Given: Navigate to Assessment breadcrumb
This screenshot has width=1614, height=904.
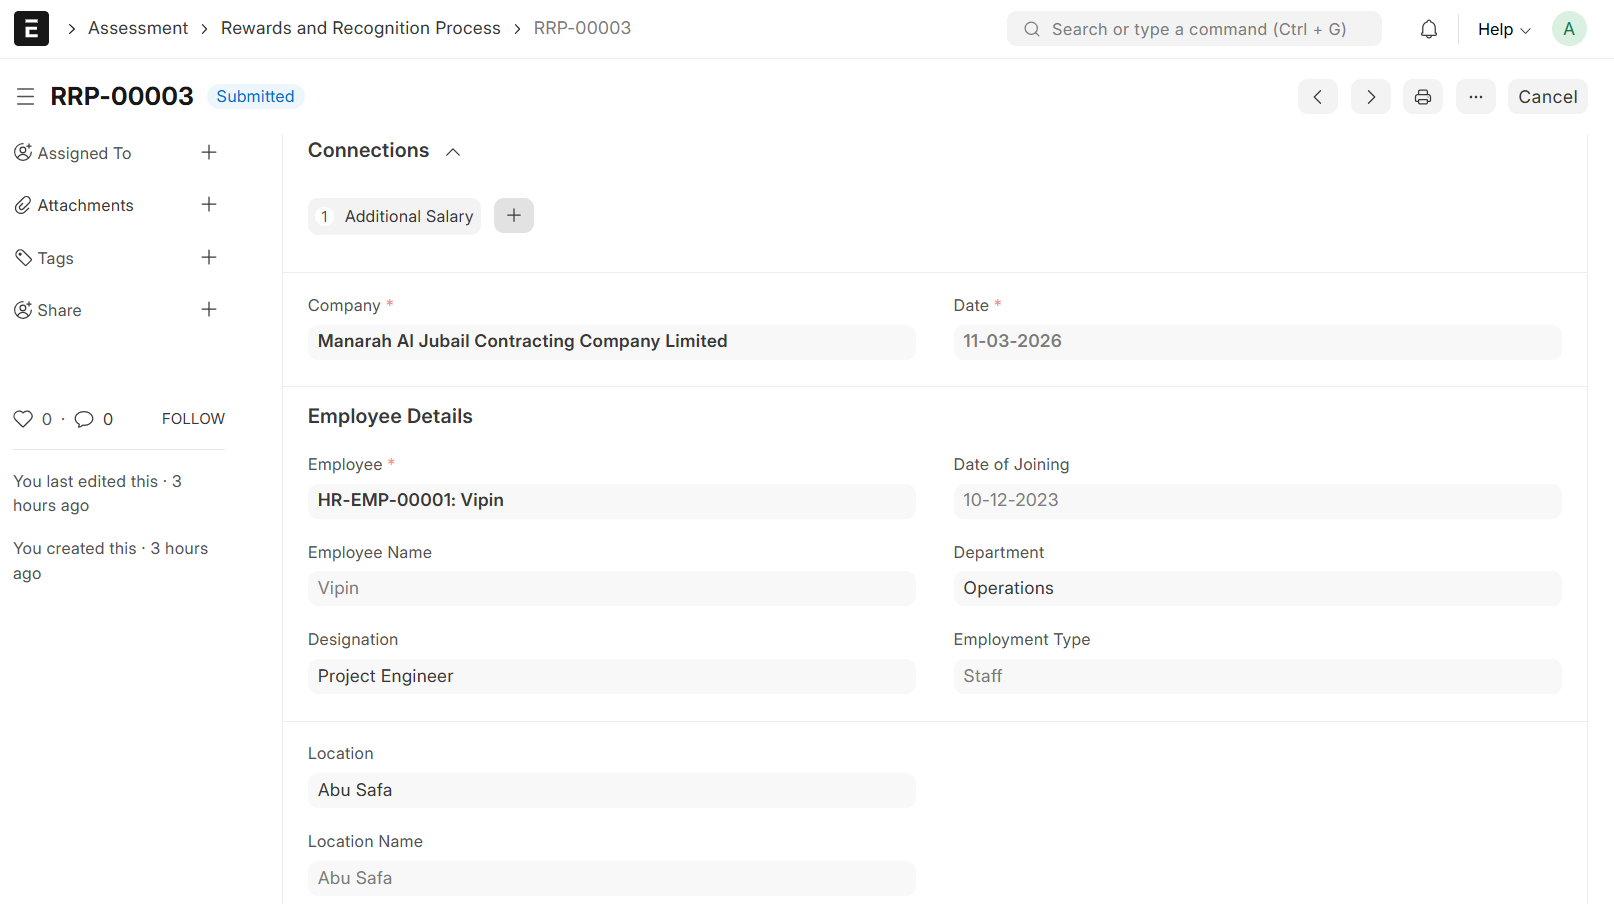Looking at the screenshot, I should tap(138, 28).
